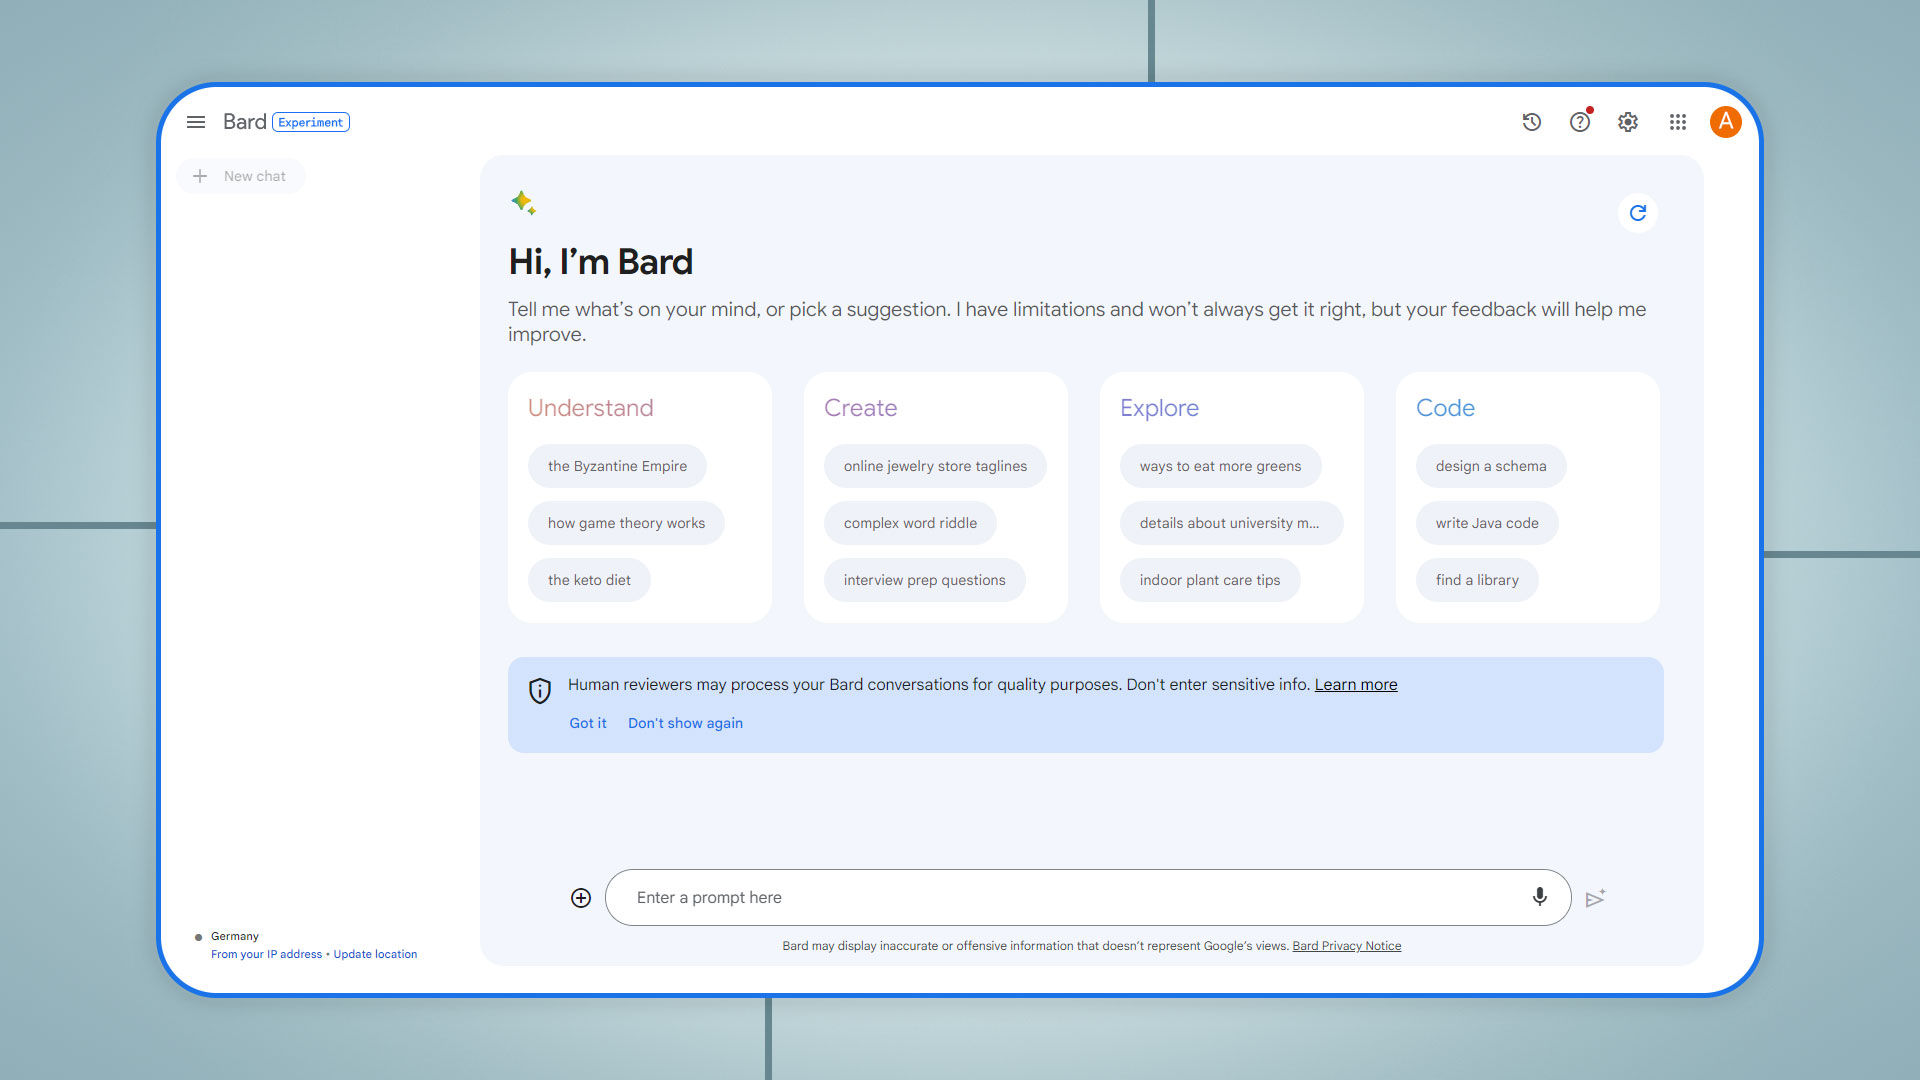Click the privacy shield icon
1920x1080 pixels.
coord(540,690)
